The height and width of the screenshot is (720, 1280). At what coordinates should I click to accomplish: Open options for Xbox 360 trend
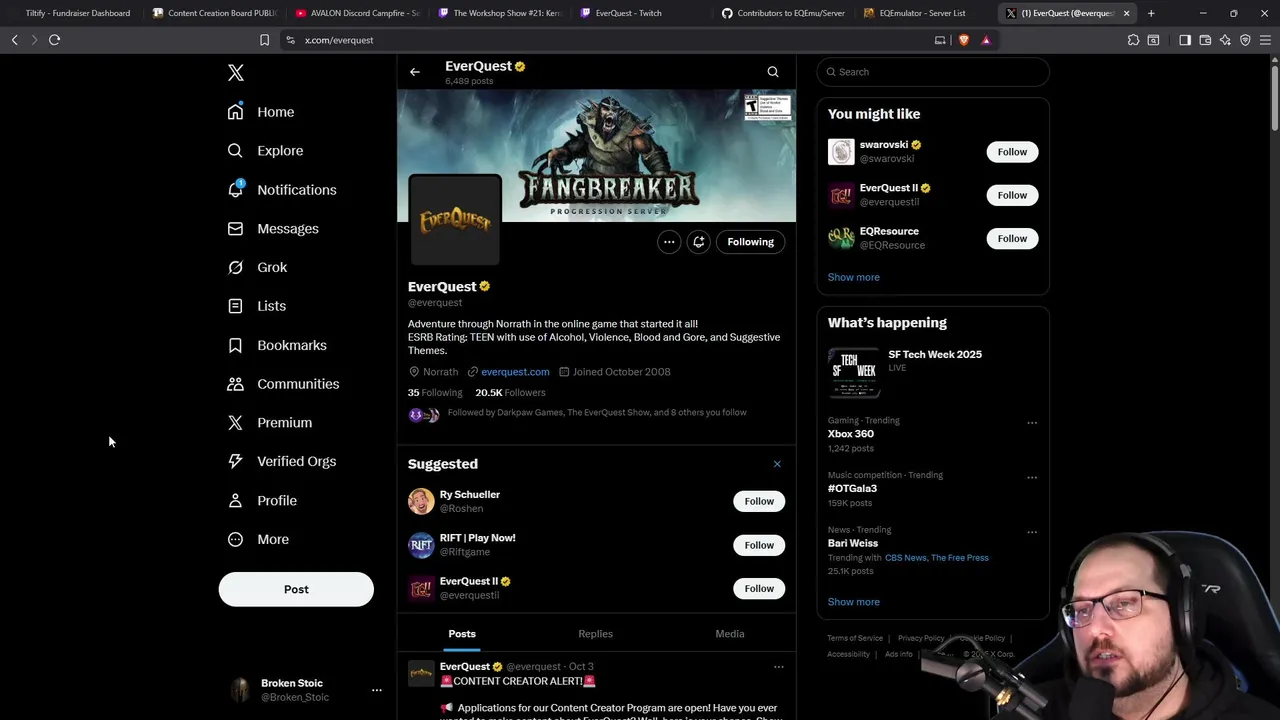(1032, 423)
